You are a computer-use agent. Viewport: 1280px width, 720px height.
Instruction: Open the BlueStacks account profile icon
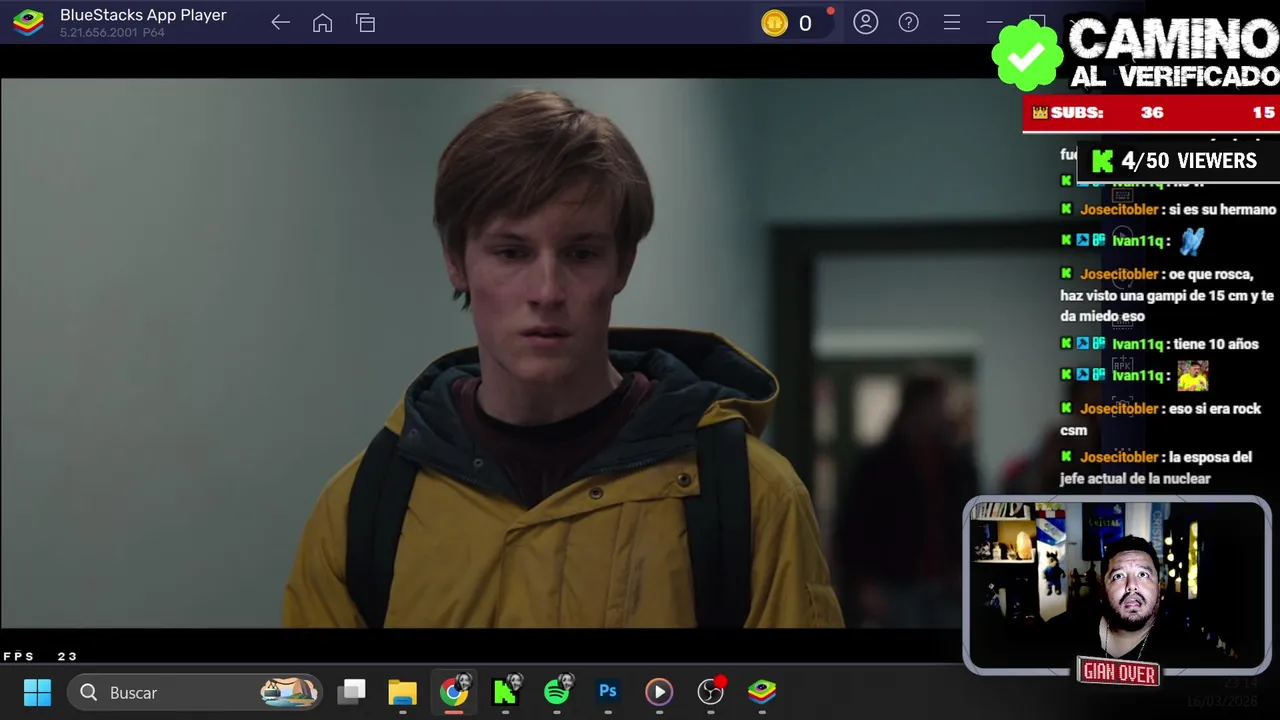point(866,22)
